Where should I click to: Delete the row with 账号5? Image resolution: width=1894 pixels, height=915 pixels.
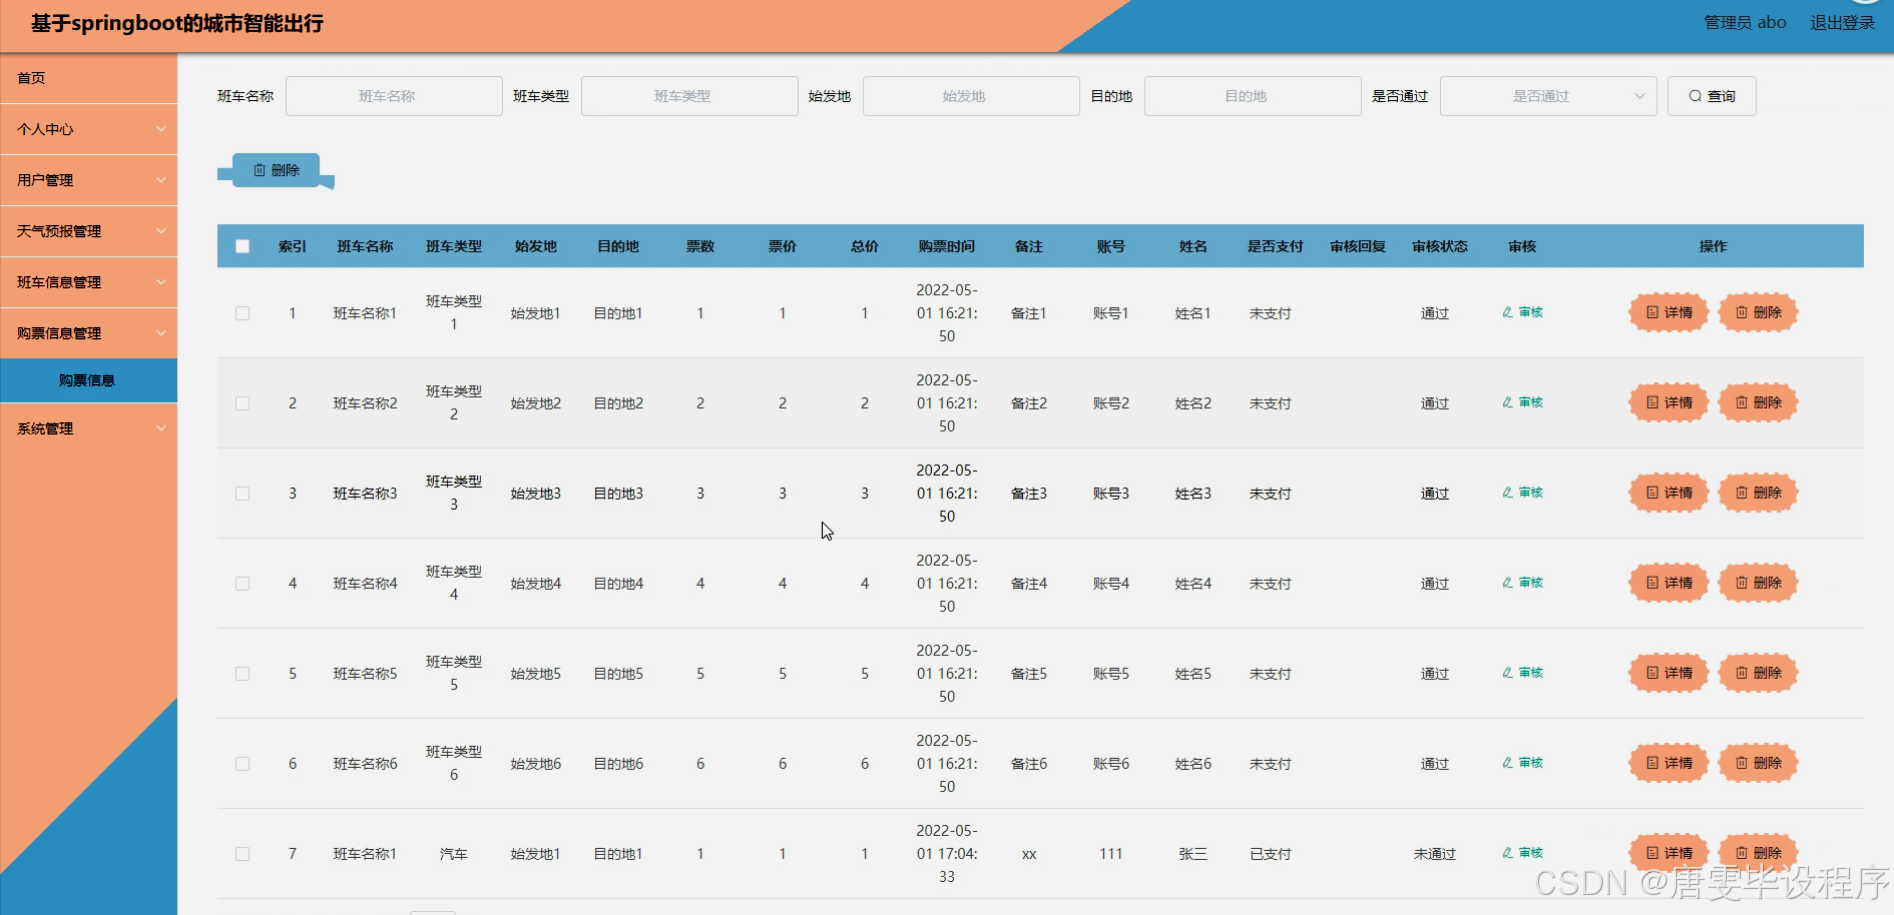point(1758,673)
